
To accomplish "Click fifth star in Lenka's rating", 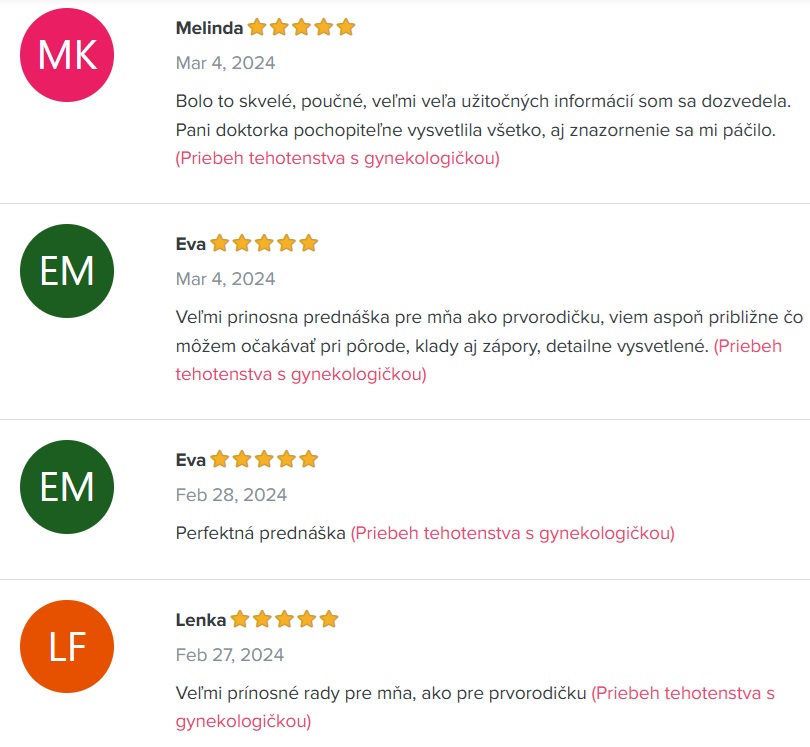I will pyautogui.click(x=329, y=619).
